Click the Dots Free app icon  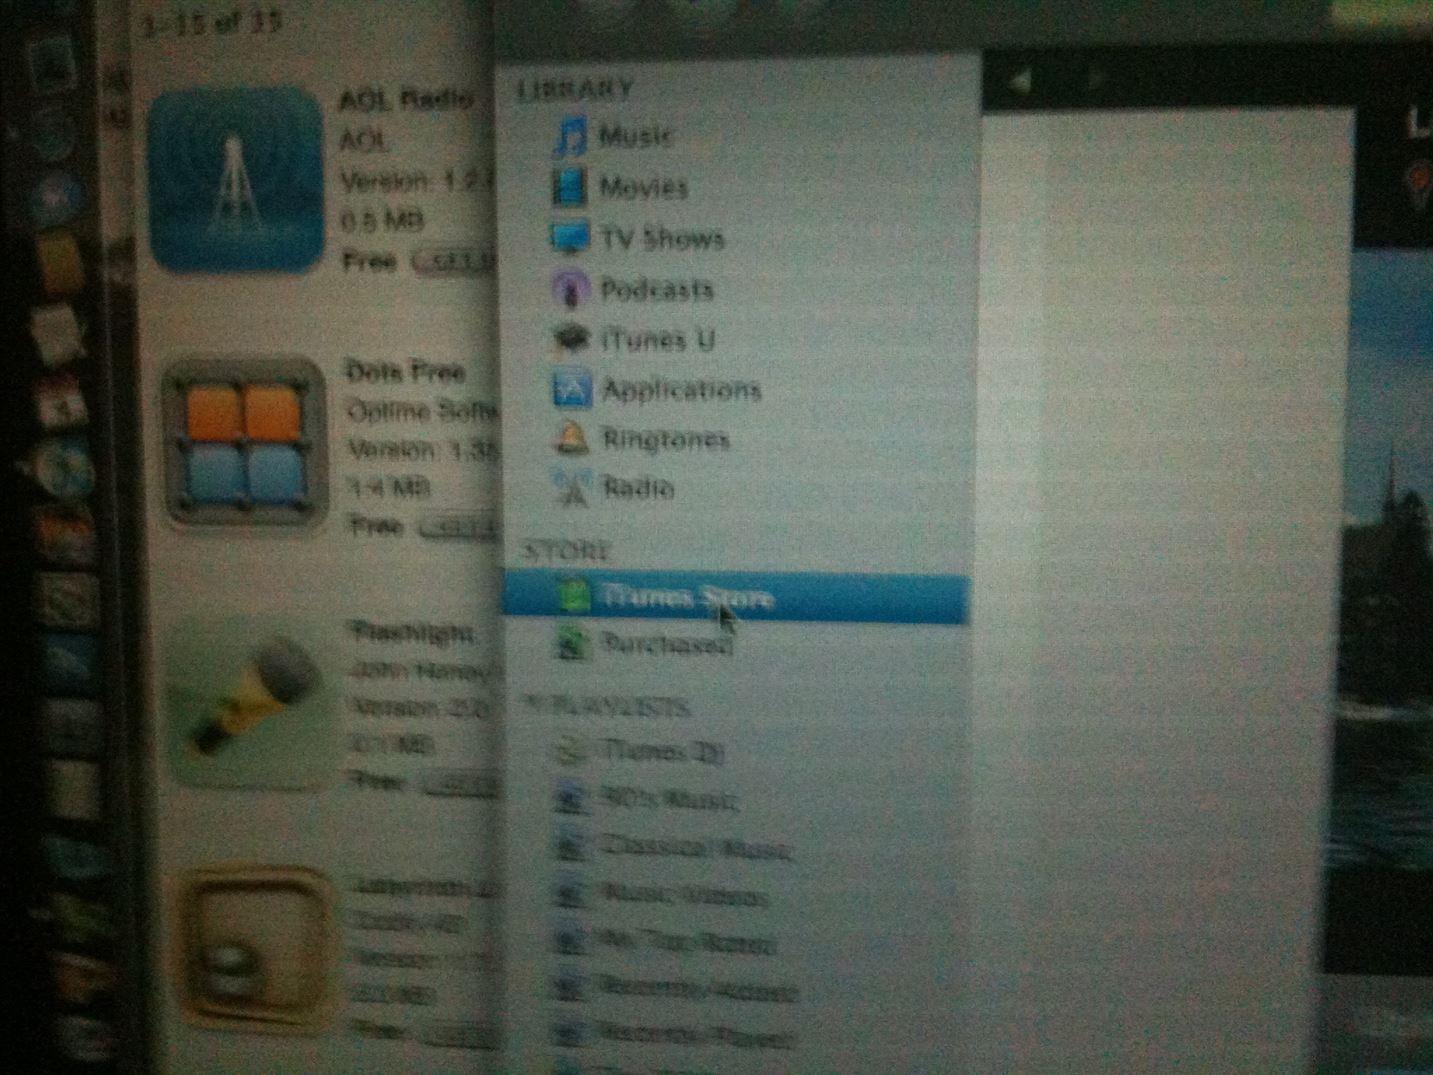(x=245, y=441)
